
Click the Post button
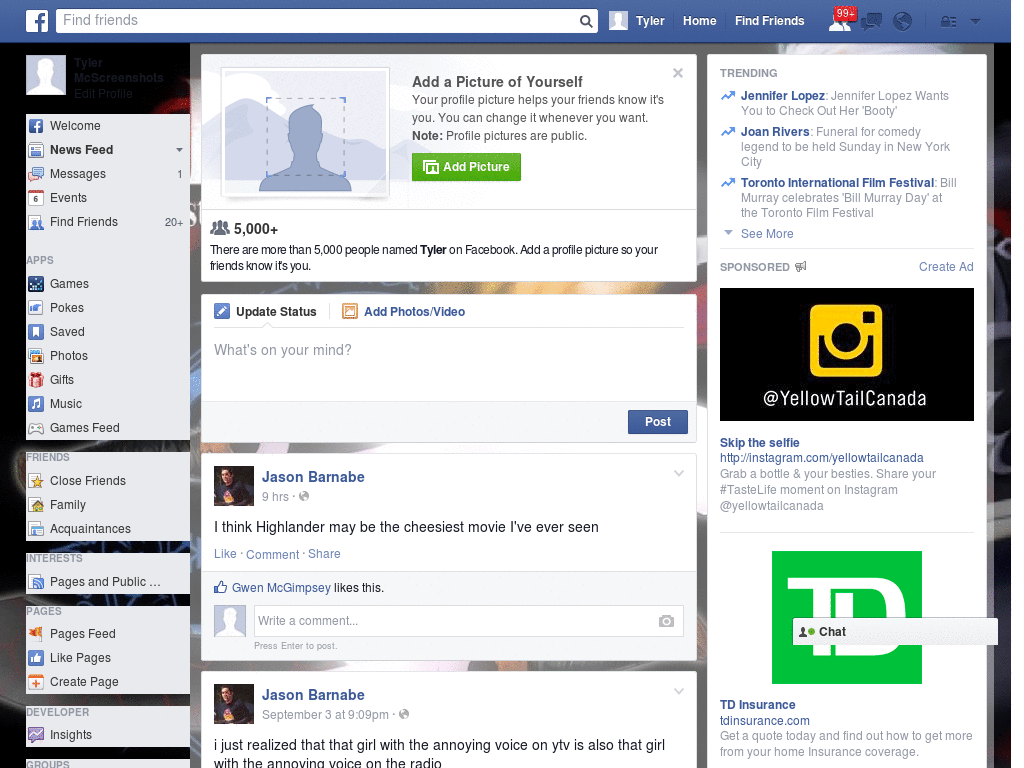658,422
